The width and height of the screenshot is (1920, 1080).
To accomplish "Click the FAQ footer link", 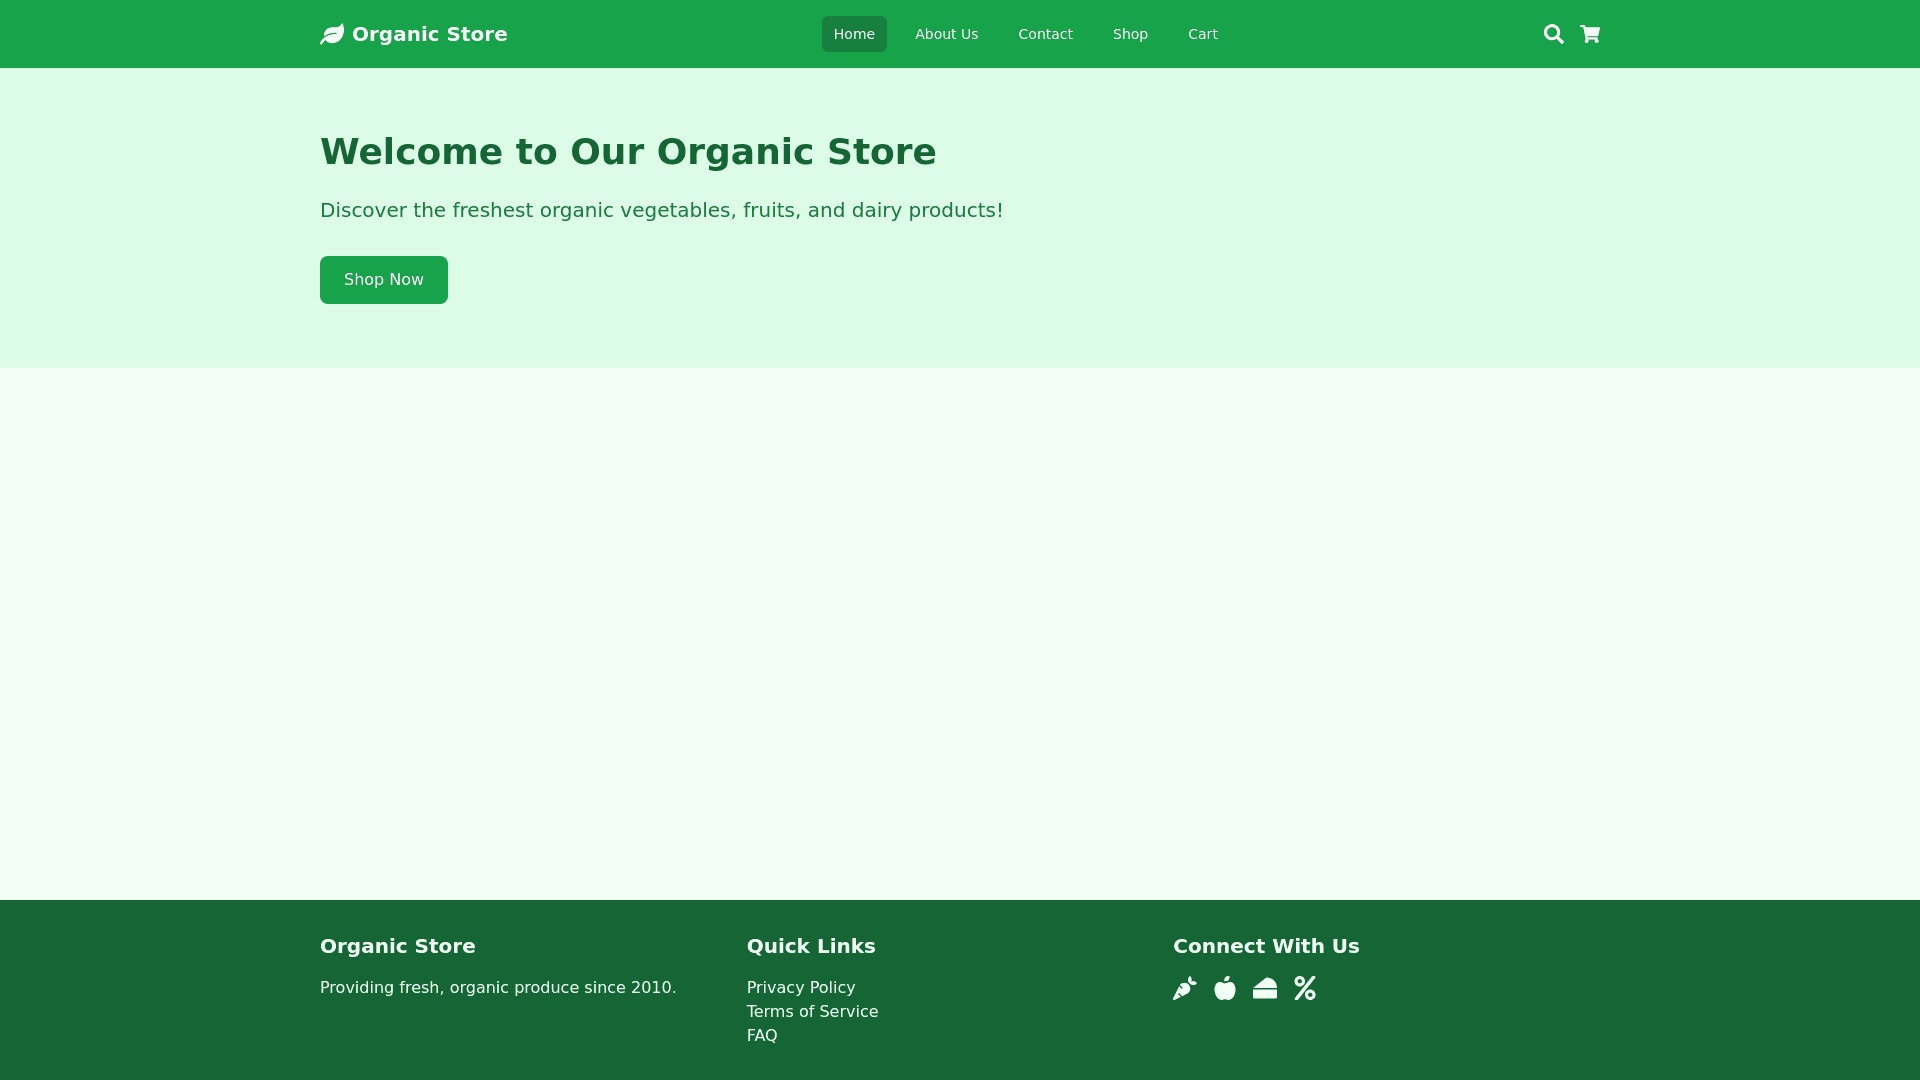I will (761, 1035).
